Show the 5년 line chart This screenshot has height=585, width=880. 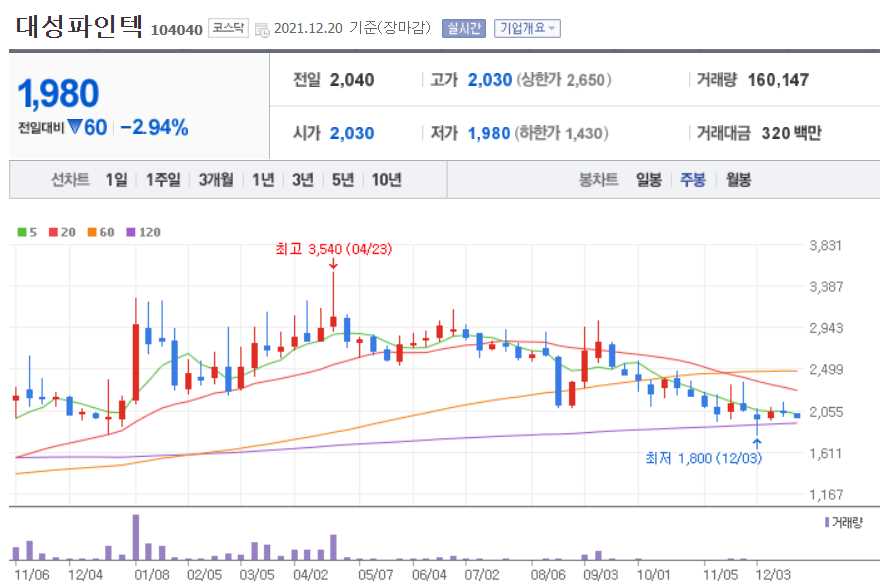click(342, 180)
